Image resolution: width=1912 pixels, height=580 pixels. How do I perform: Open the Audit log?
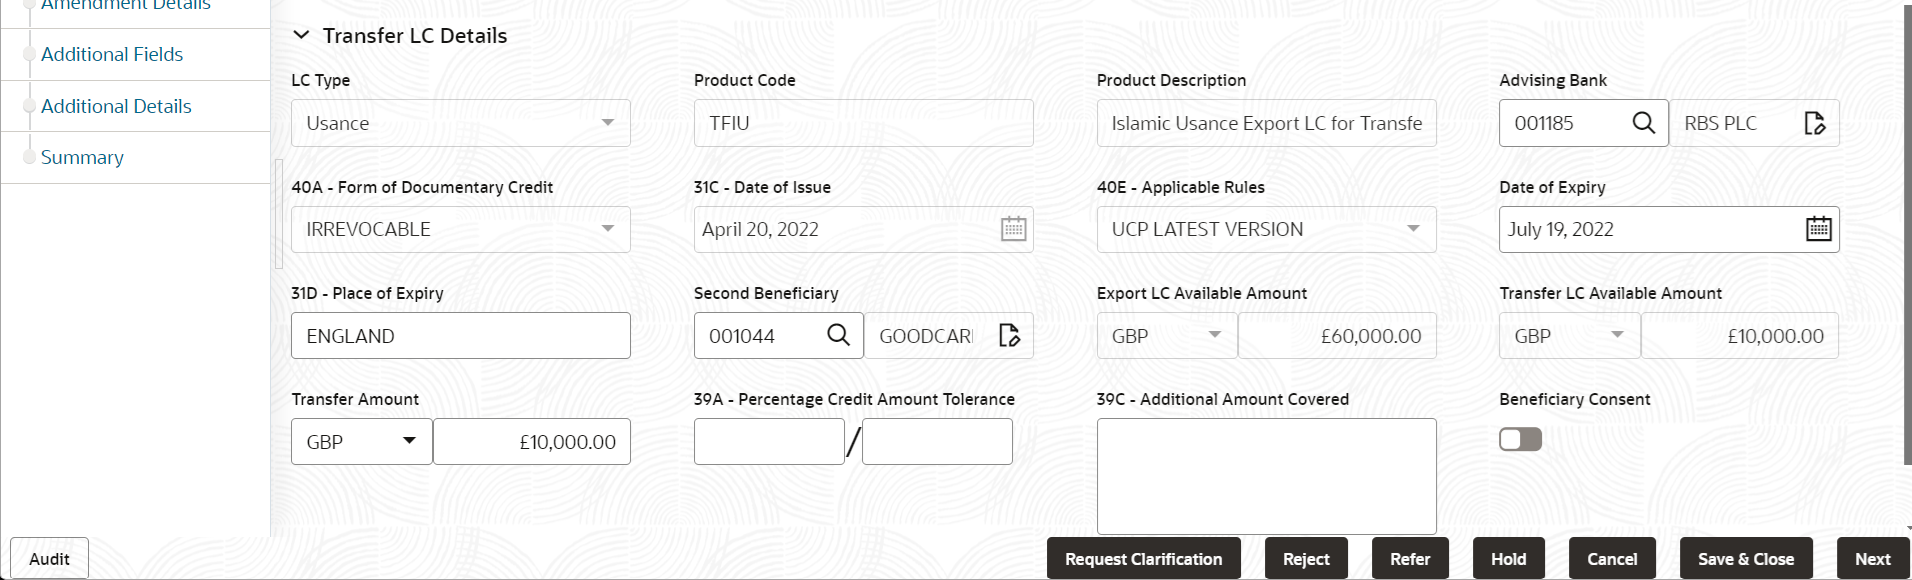click(x=48, y=558)
